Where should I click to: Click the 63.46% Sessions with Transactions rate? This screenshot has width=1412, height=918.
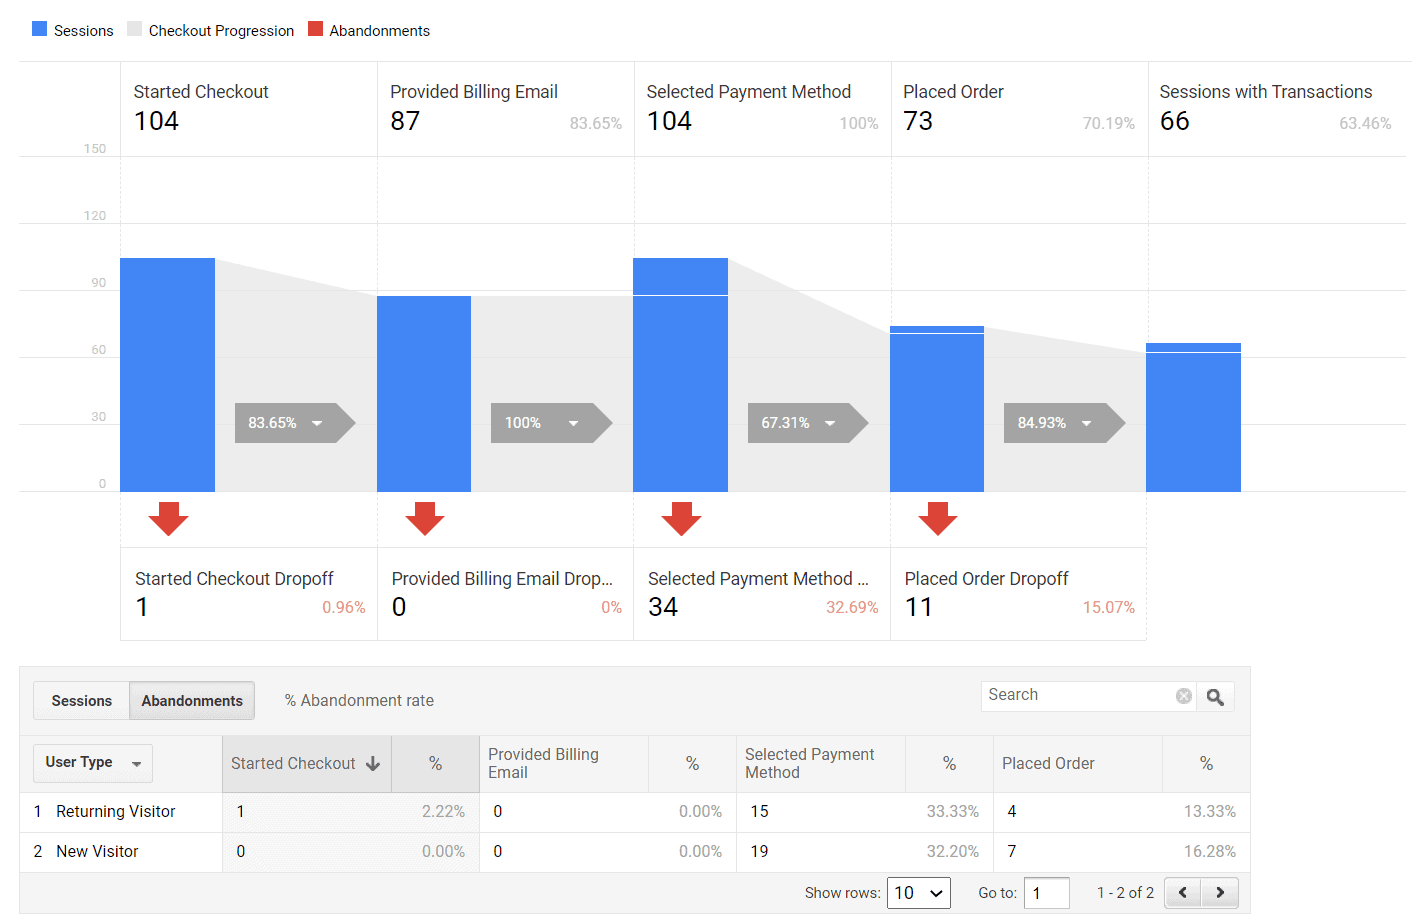coord(1365,123)
